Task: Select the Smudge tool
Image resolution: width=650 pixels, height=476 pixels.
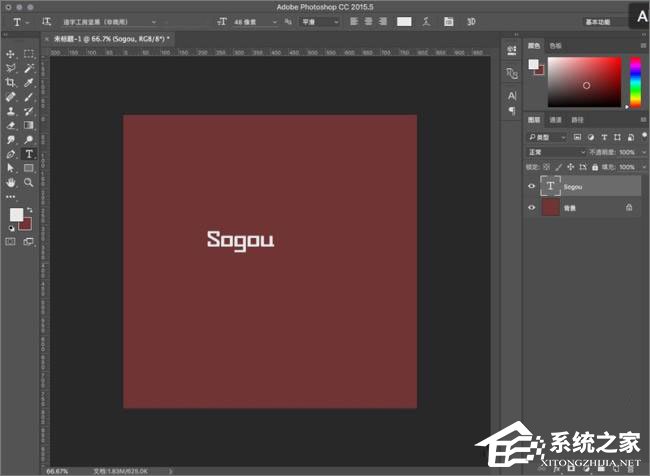Action: pyautogui.click(x=11, y=140)
